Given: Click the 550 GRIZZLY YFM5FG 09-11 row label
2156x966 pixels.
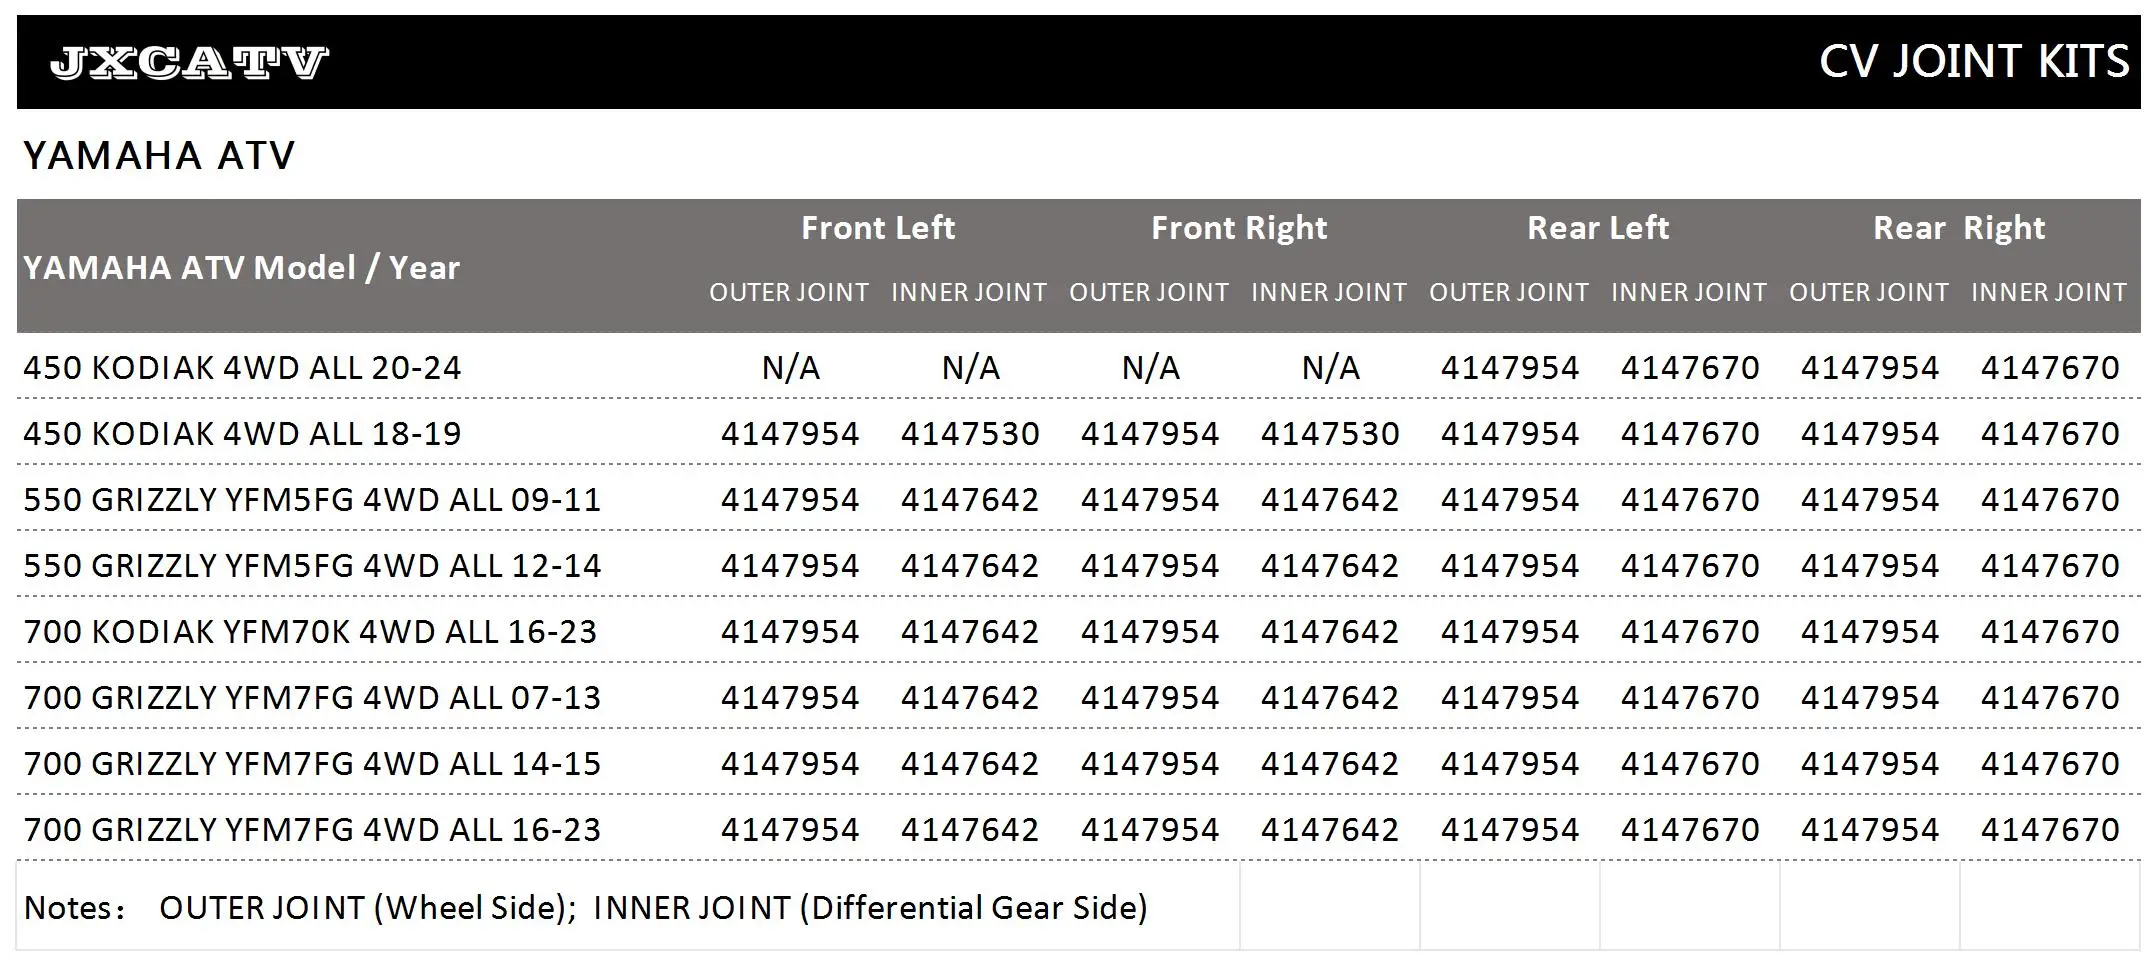Looking at the screenshot, I should click(312, 500).
